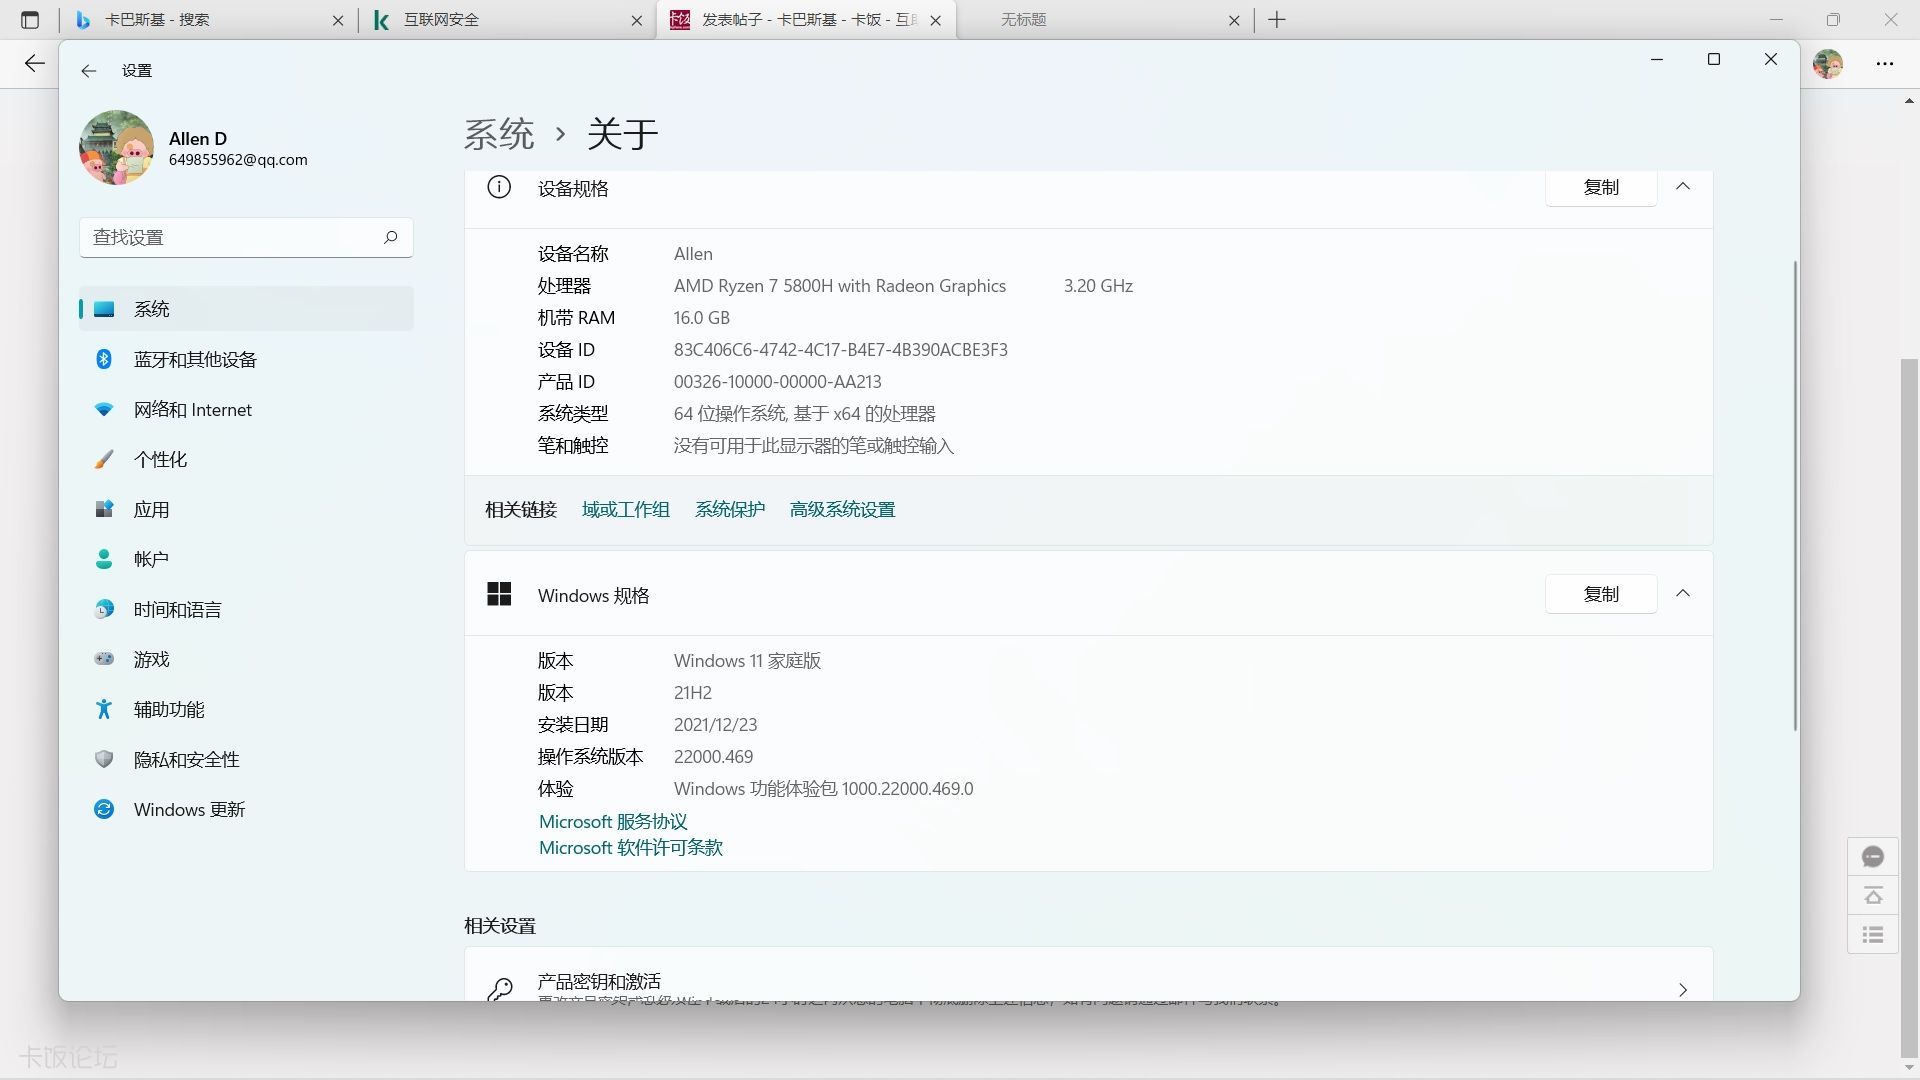Open Windows 更新 settings
Image resolution: width=1920 pixels, height=1080 pixels.
(x=246, y=809)
